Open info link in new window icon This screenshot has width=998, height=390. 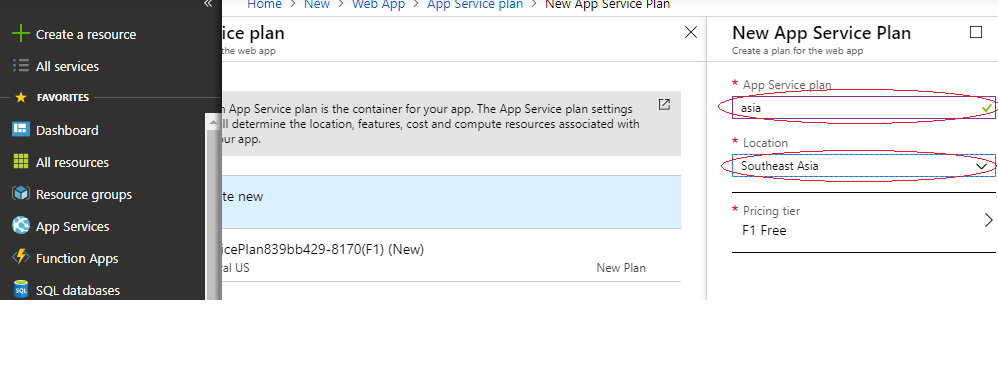(664, 104)
